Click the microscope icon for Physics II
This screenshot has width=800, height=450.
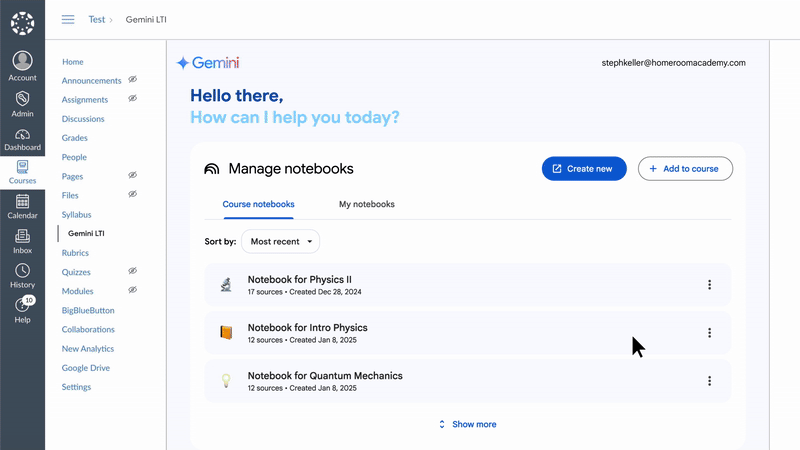pyautogui.click(x=226, y=285)
